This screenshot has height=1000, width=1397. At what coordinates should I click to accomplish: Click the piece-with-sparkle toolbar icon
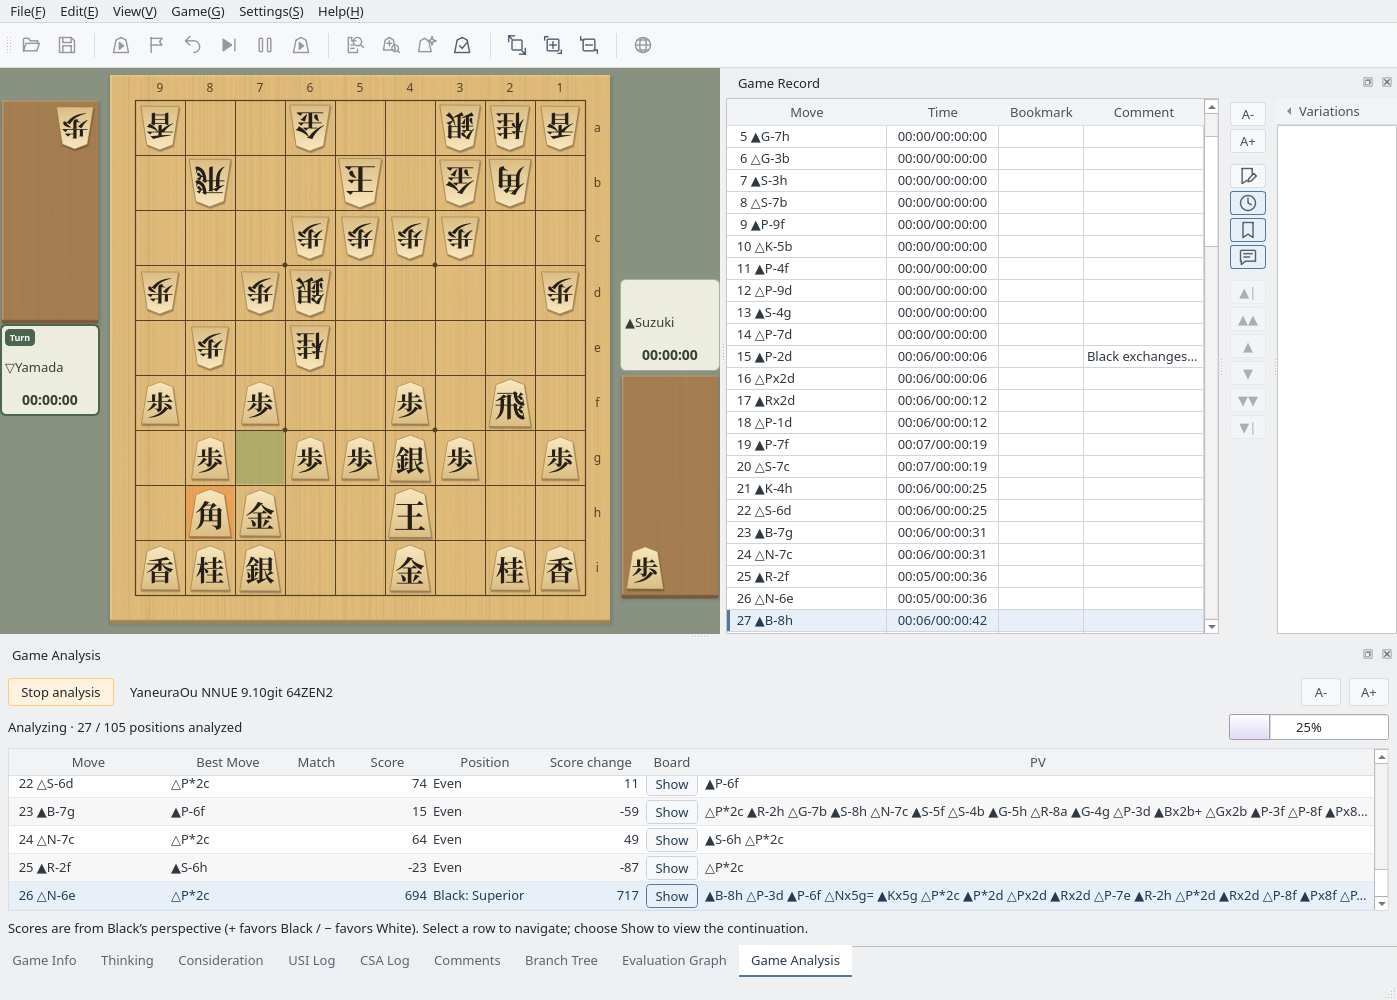(x=427, y=45)
